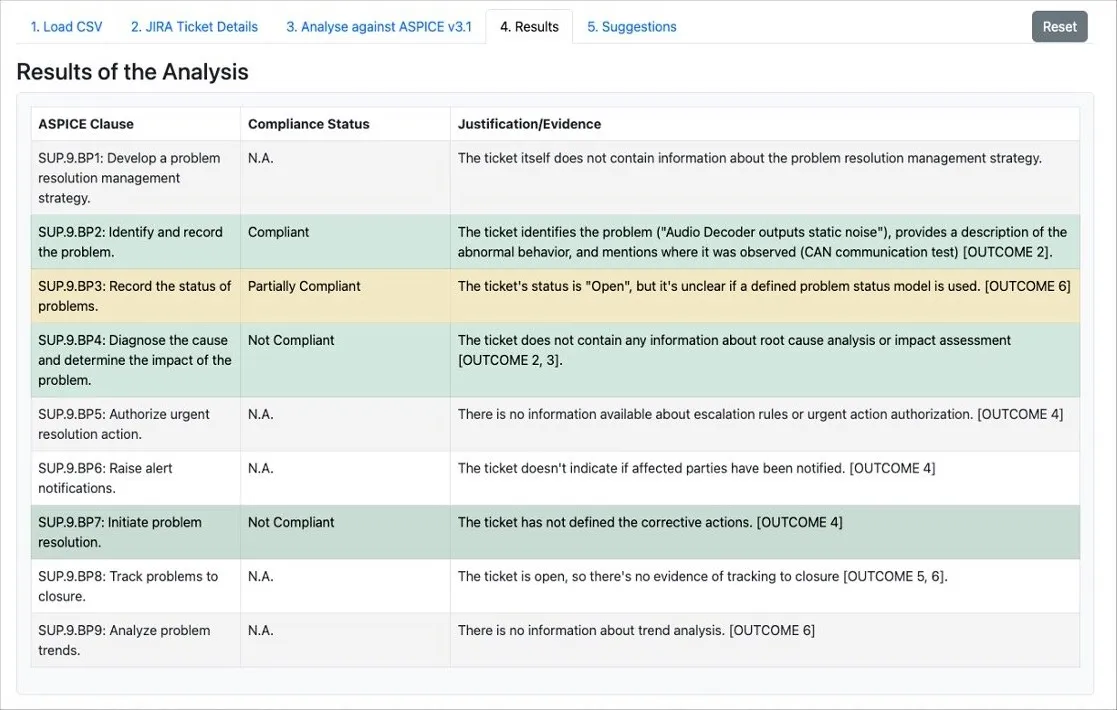Viewport: 1117px width, 710px height.
Task: Click the SUP.9.BP5 Authorize urgent resolution cell
Action: click(135, 424)
